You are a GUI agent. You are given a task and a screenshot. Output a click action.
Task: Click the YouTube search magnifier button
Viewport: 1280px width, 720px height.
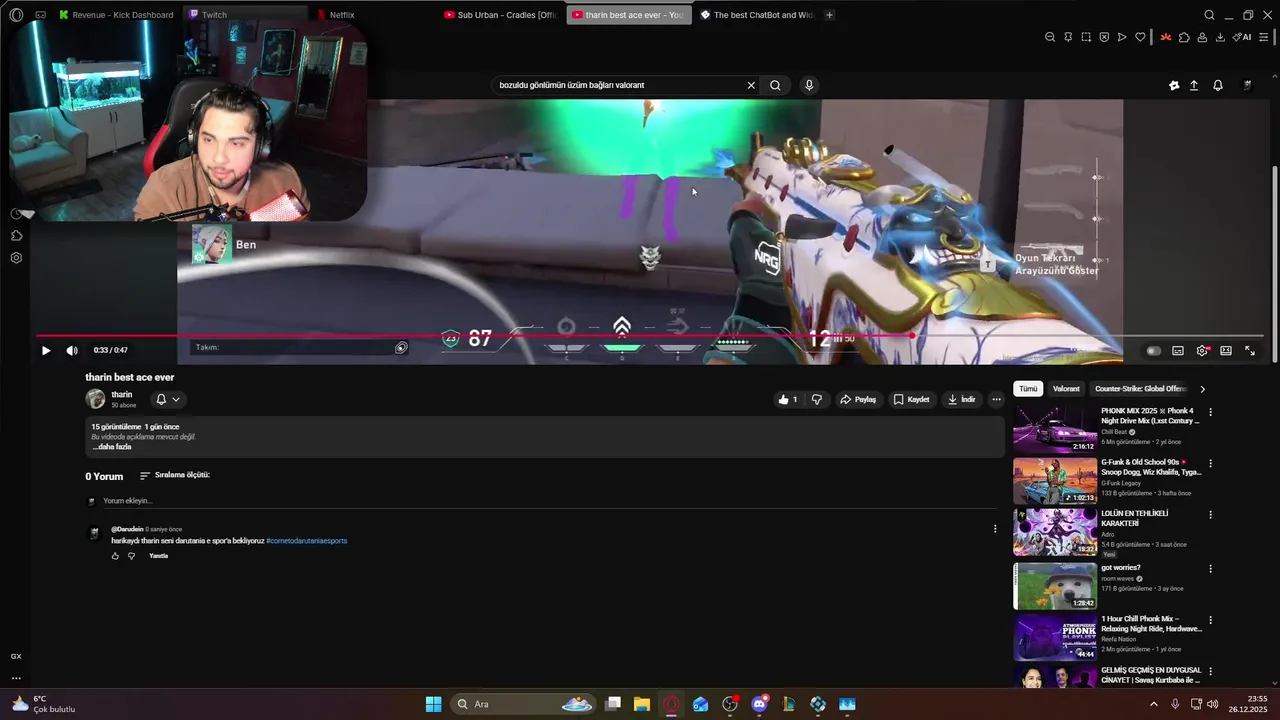(775, 85)
